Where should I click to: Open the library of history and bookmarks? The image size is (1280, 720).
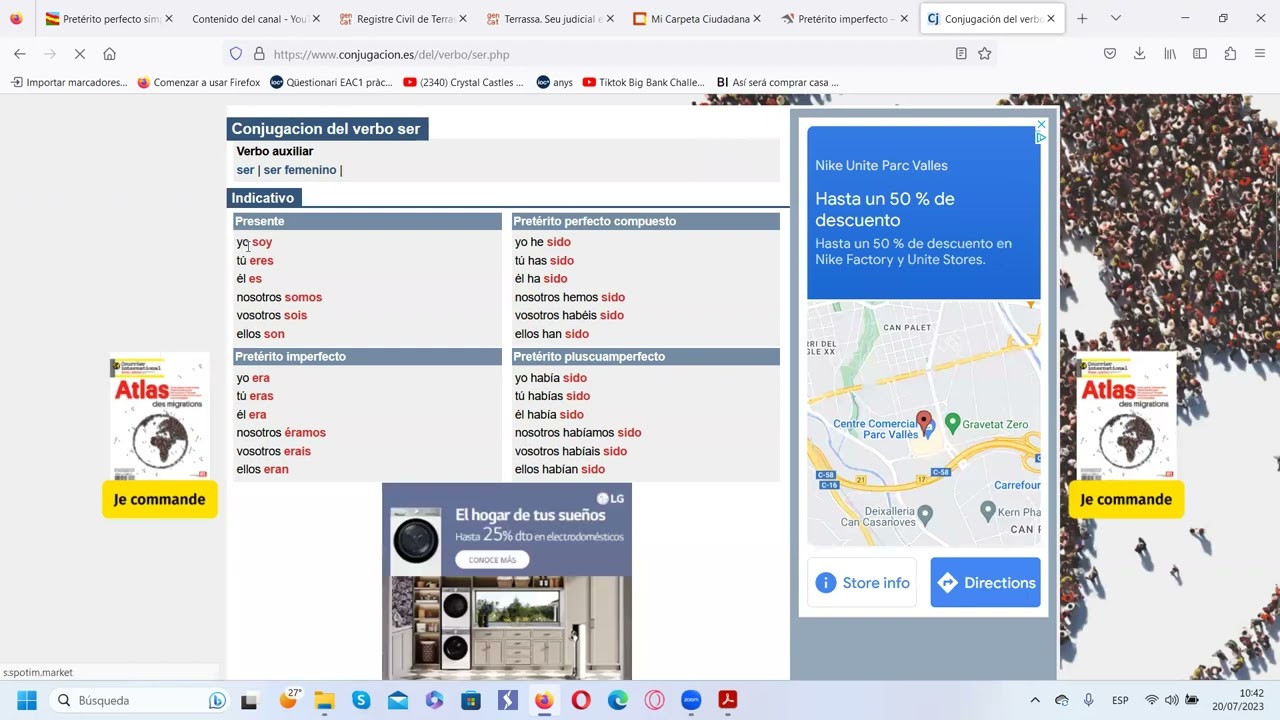click(1170, 54)
